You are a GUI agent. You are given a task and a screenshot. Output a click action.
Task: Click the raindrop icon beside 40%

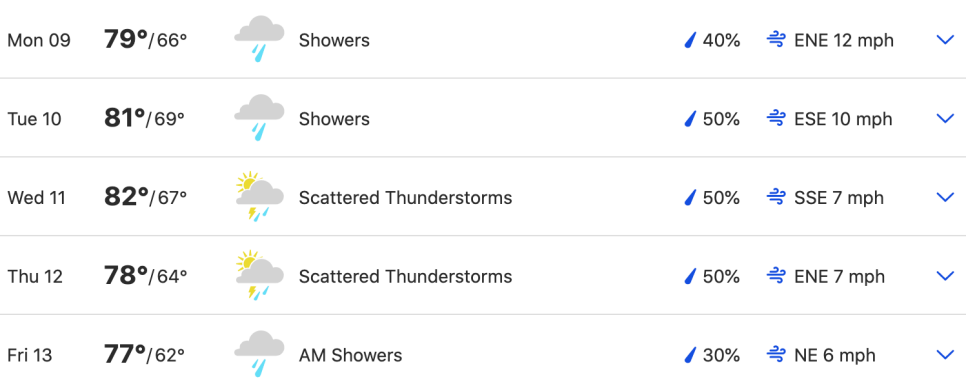690,41
